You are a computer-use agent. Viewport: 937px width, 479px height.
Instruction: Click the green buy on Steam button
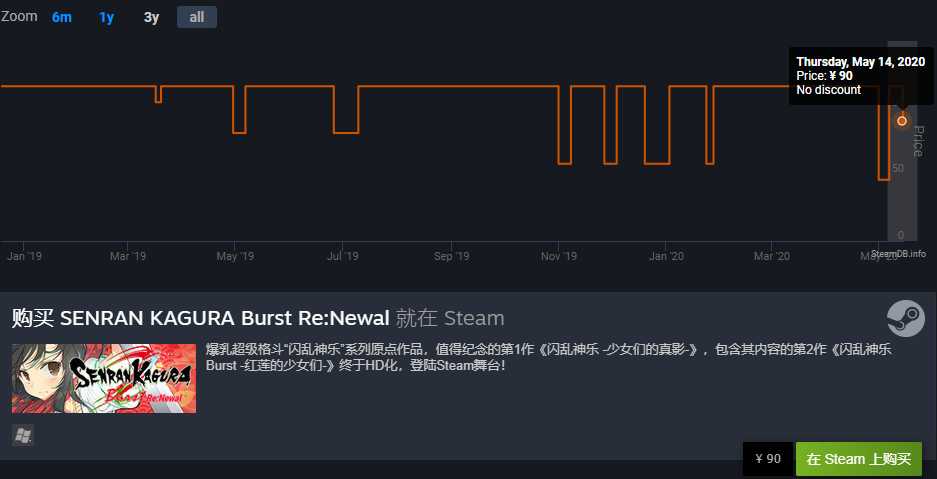click(859, 459)
